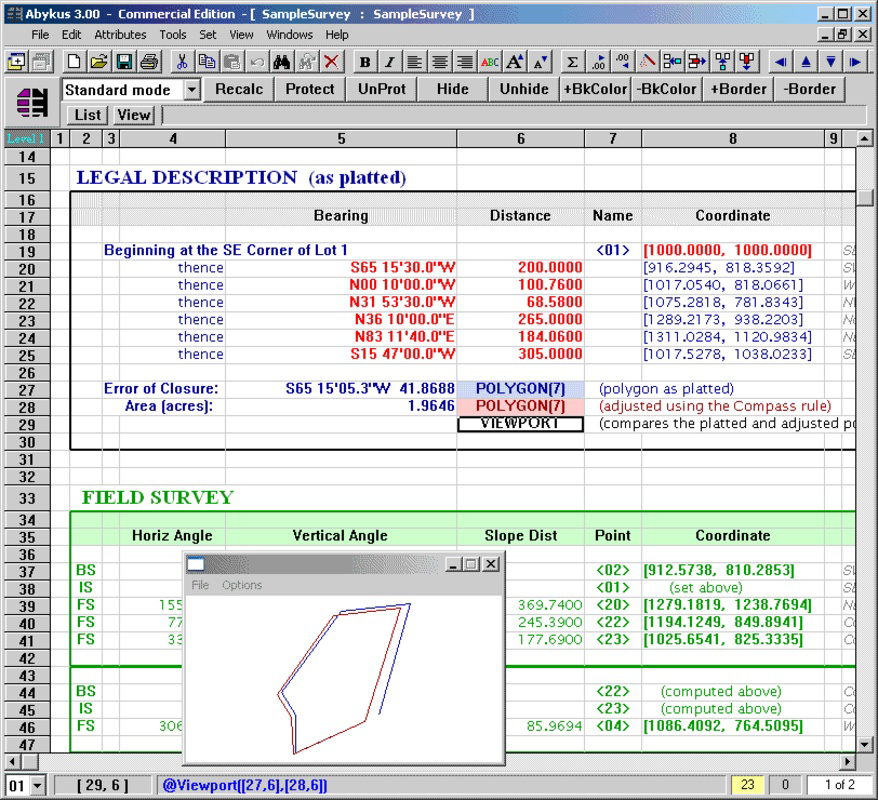The height and width of the screenshot is (800, 878).
Task: Increase font size with large A icon
Action: click(x=515, y=62)
